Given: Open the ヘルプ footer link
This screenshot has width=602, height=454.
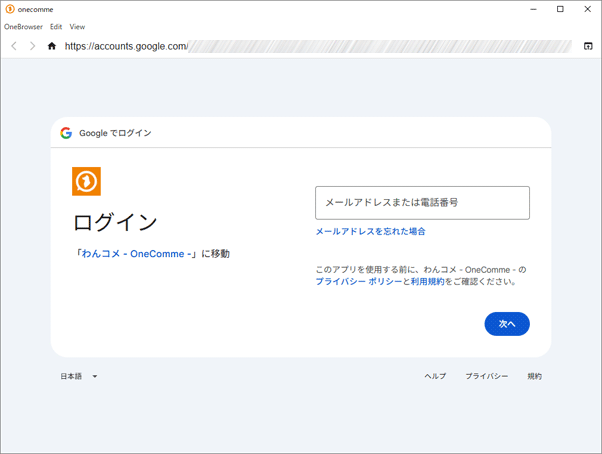Looking at the screenshot, I should point(435,376).
